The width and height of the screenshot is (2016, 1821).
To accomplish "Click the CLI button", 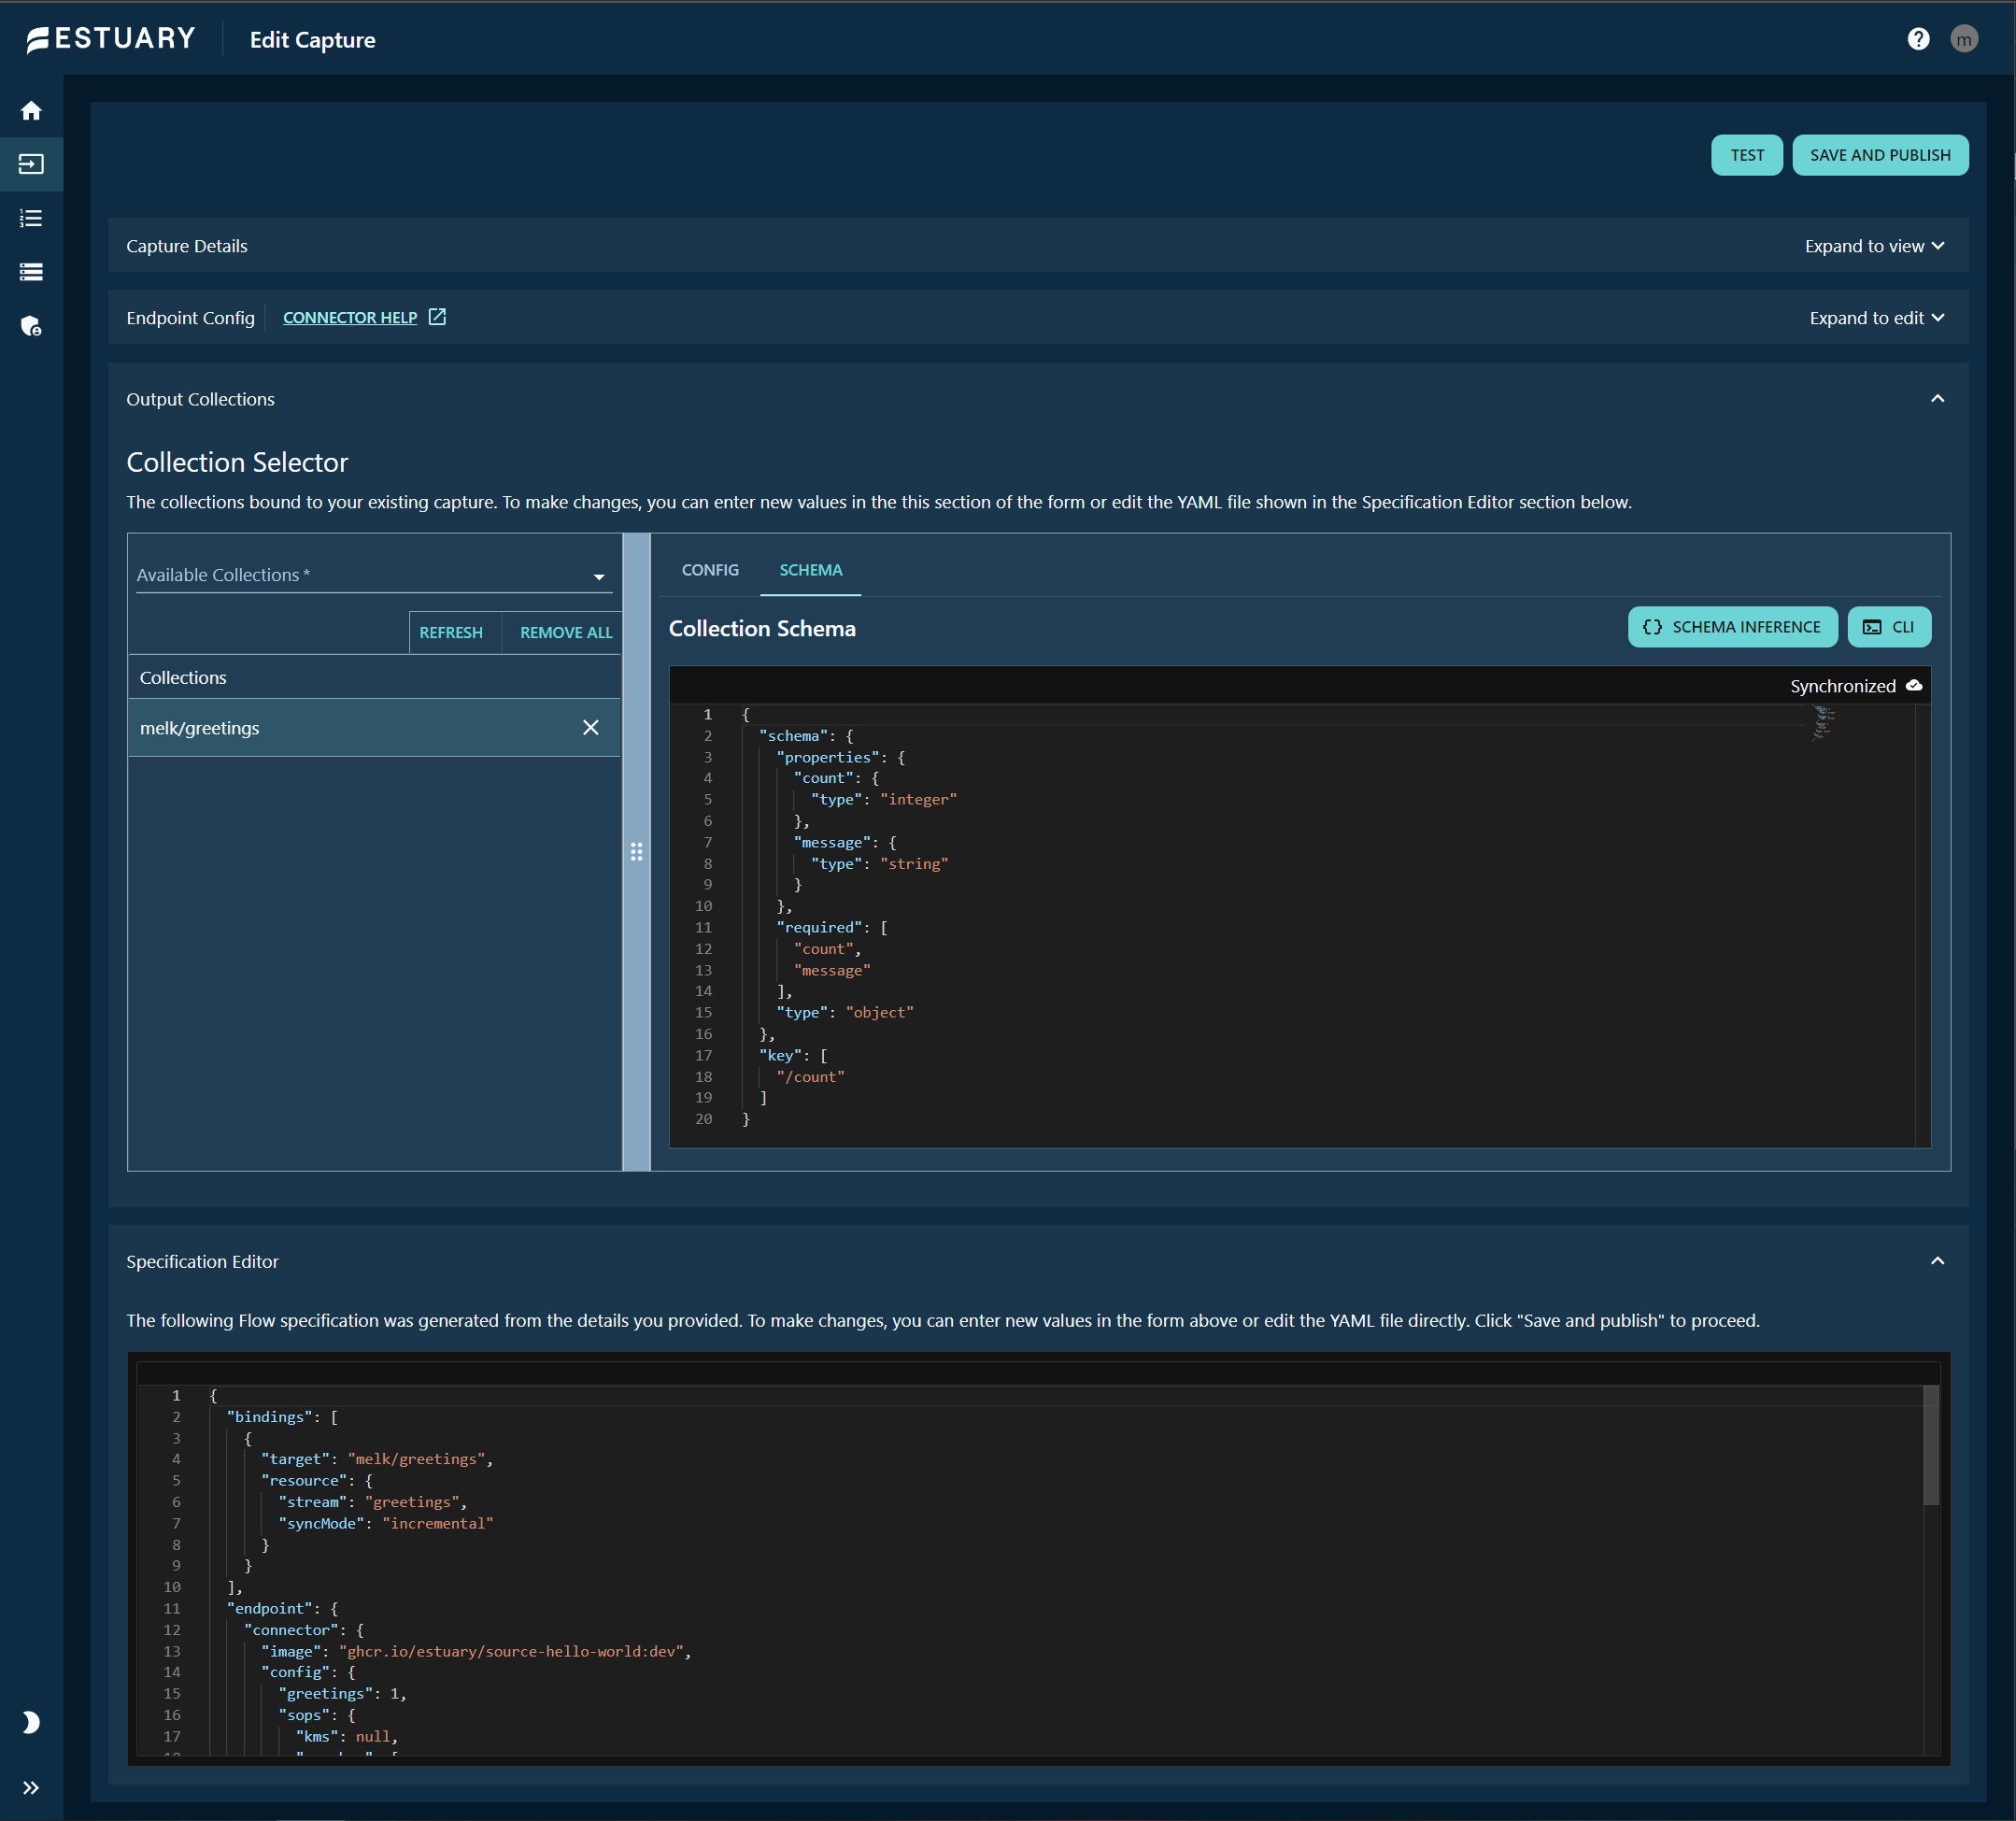I will pos(1888,628).
